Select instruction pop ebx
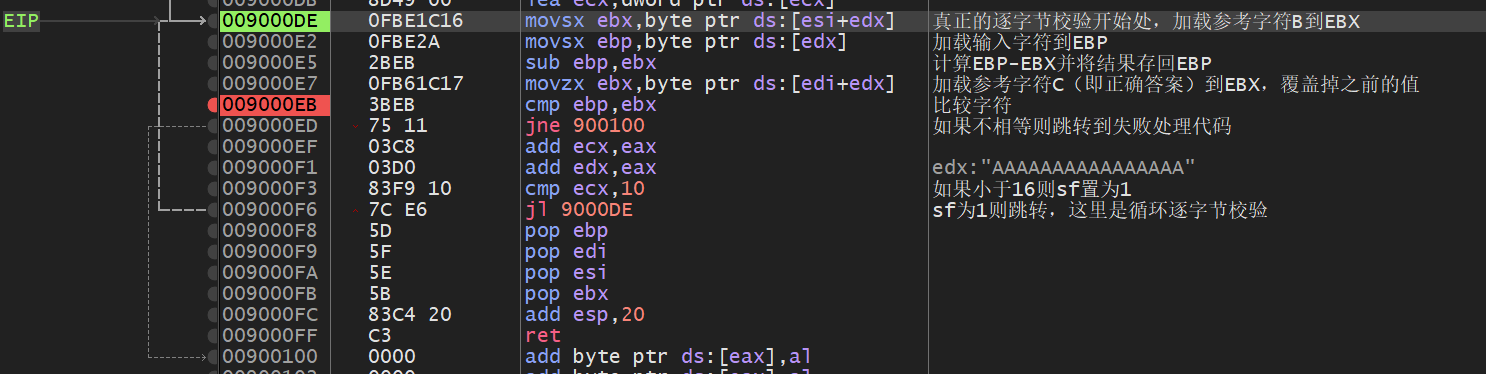This screenshot has height=374, width=1486. (566, 293)
